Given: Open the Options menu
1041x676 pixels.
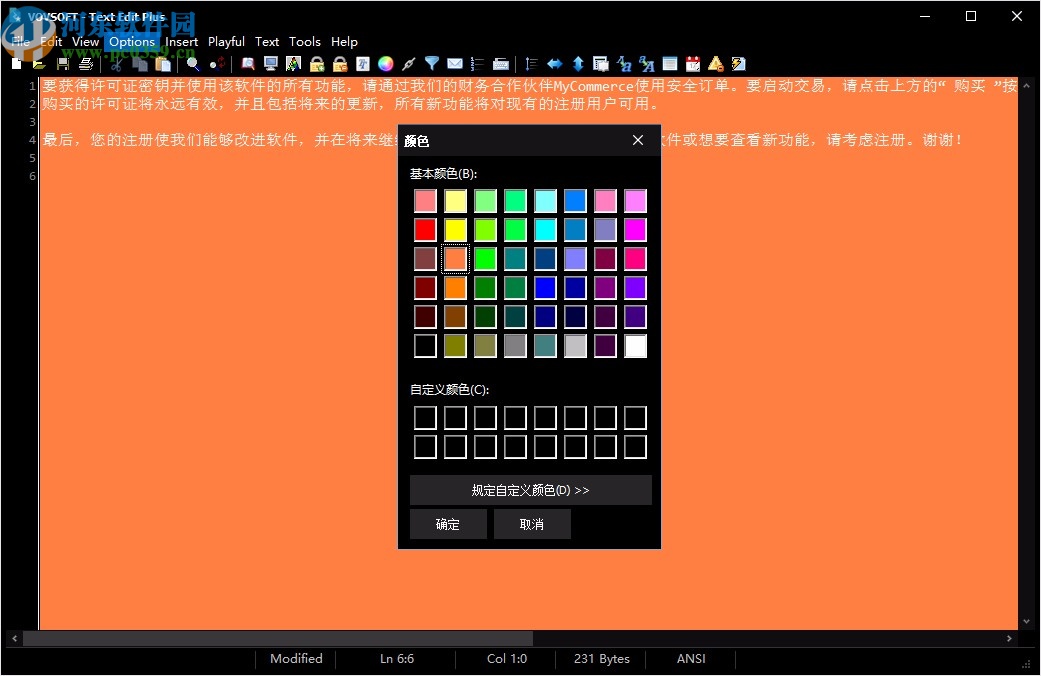Looking at the screenshot, I should pos(131,42).
